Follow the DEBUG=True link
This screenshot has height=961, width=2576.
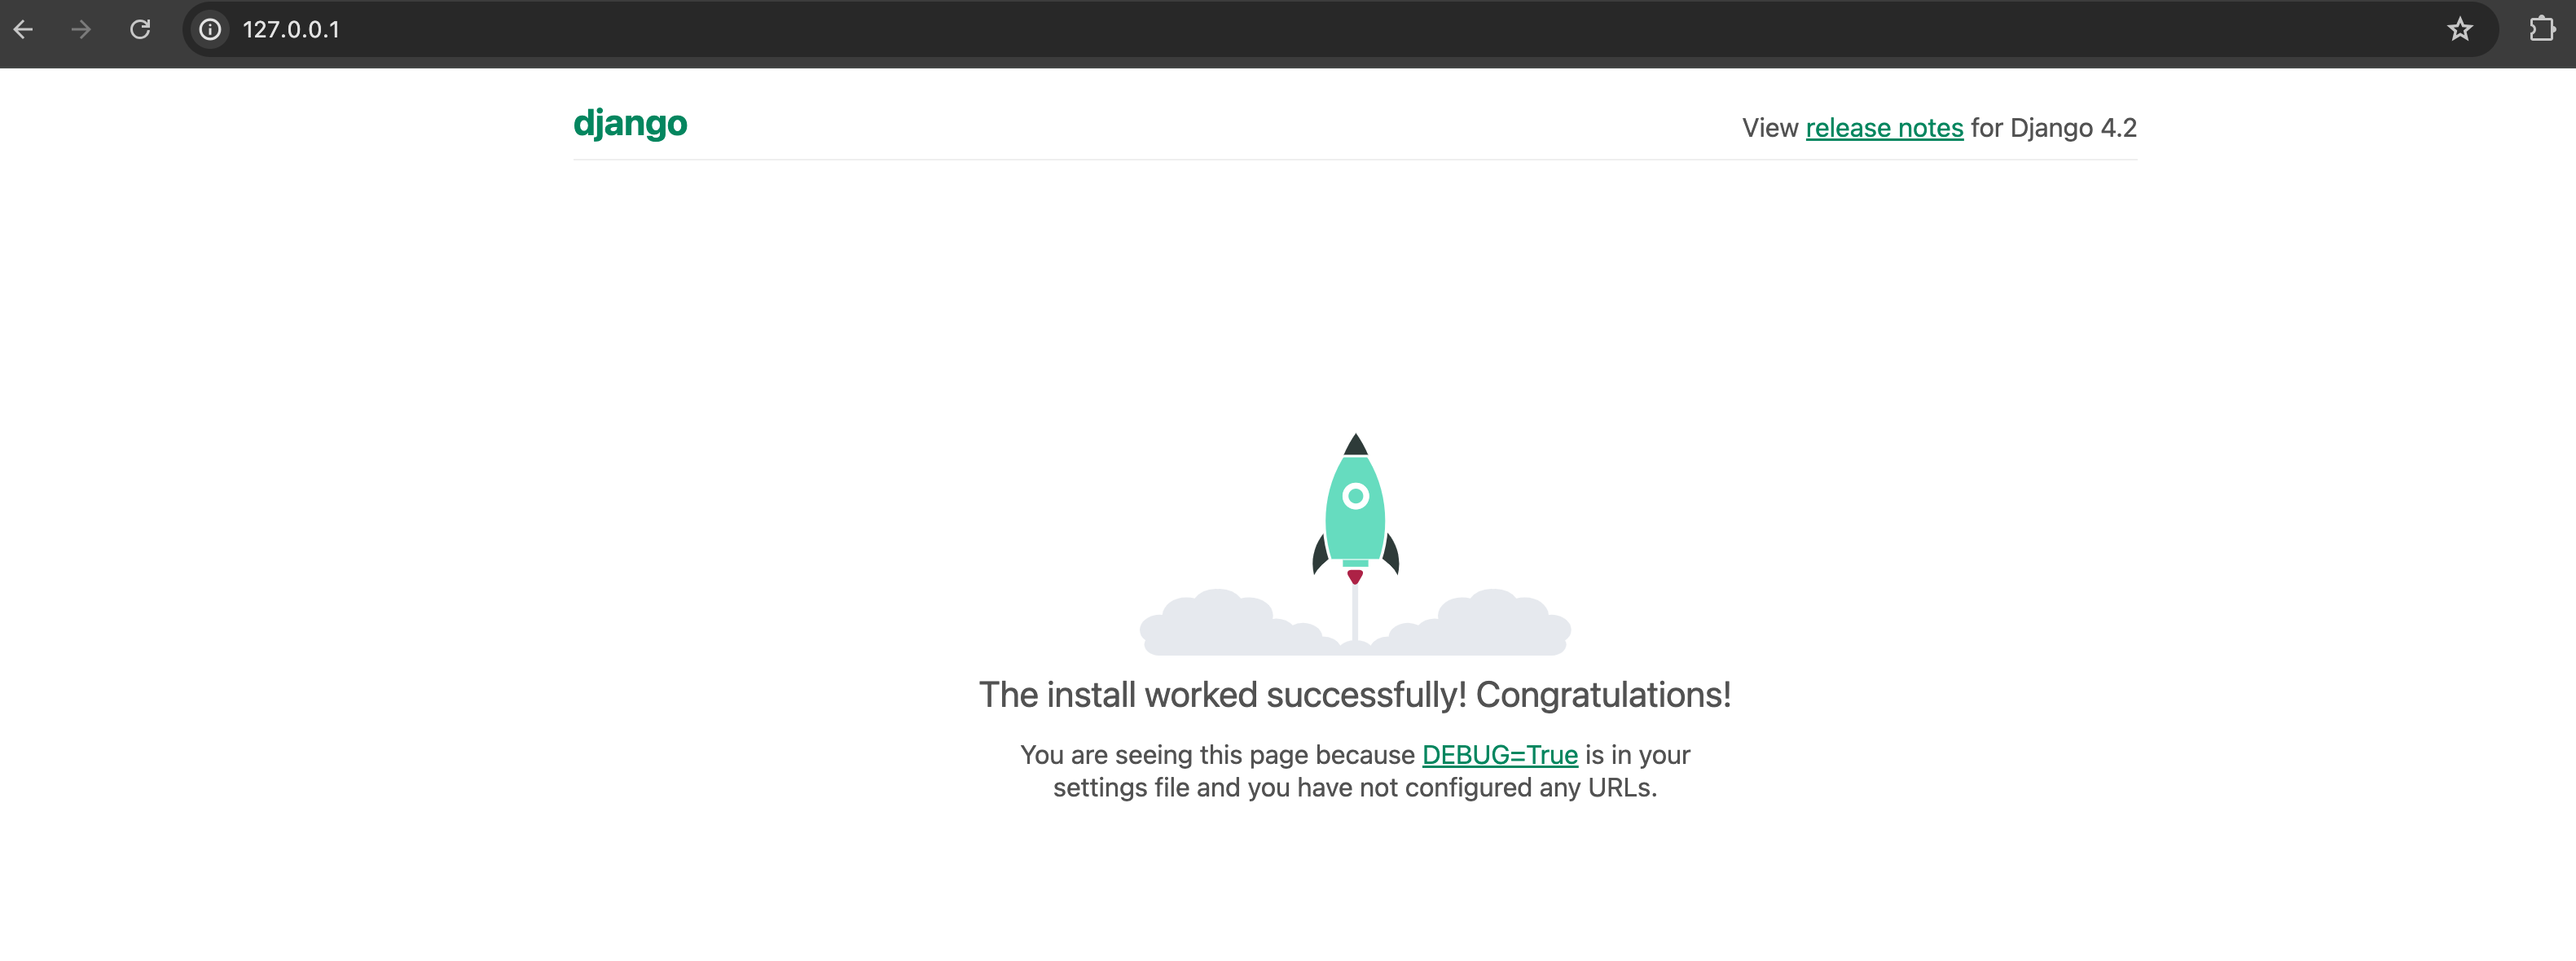[x=1499, y=755]
